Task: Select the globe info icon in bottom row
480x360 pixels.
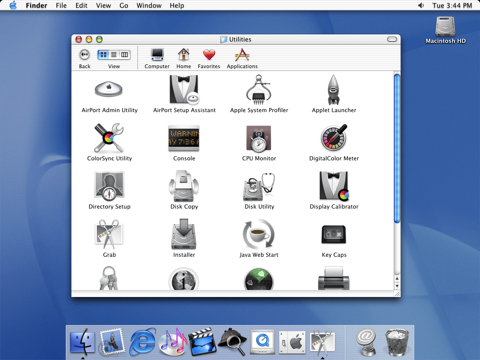Action: [x=184, y=279]
